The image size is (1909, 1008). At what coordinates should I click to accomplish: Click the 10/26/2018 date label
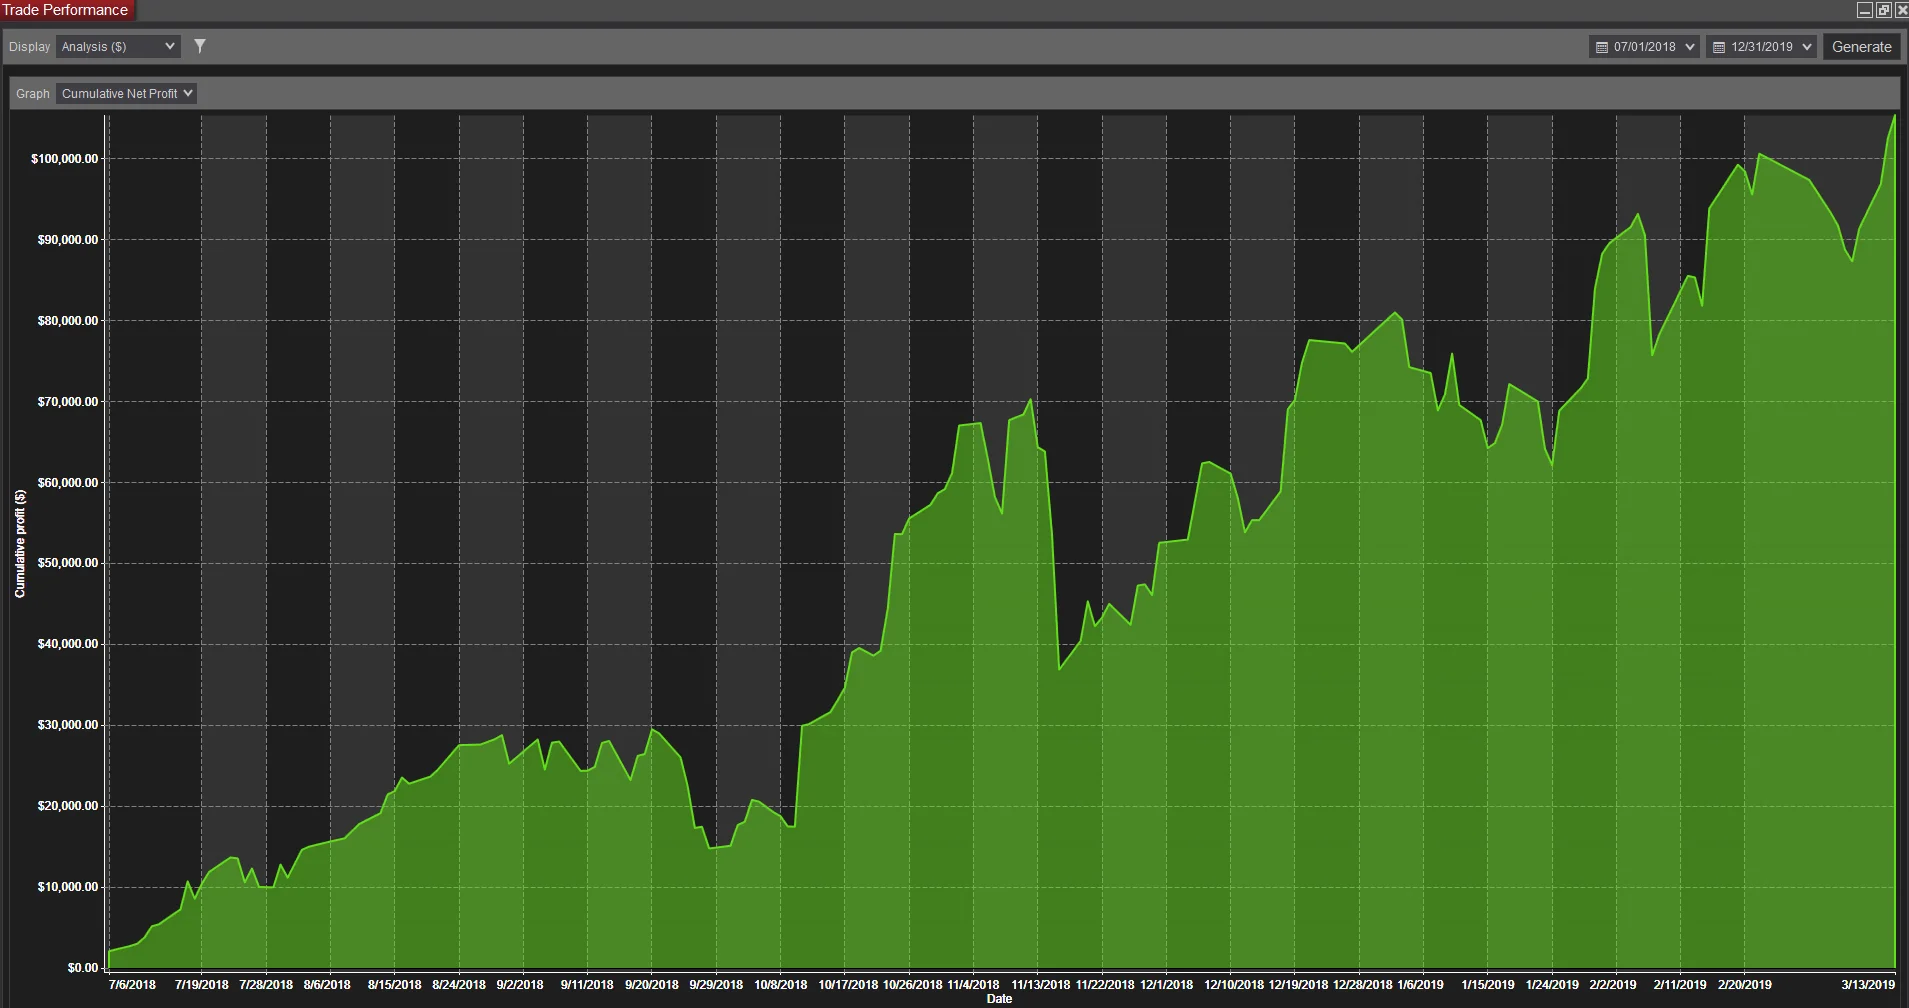912,985
